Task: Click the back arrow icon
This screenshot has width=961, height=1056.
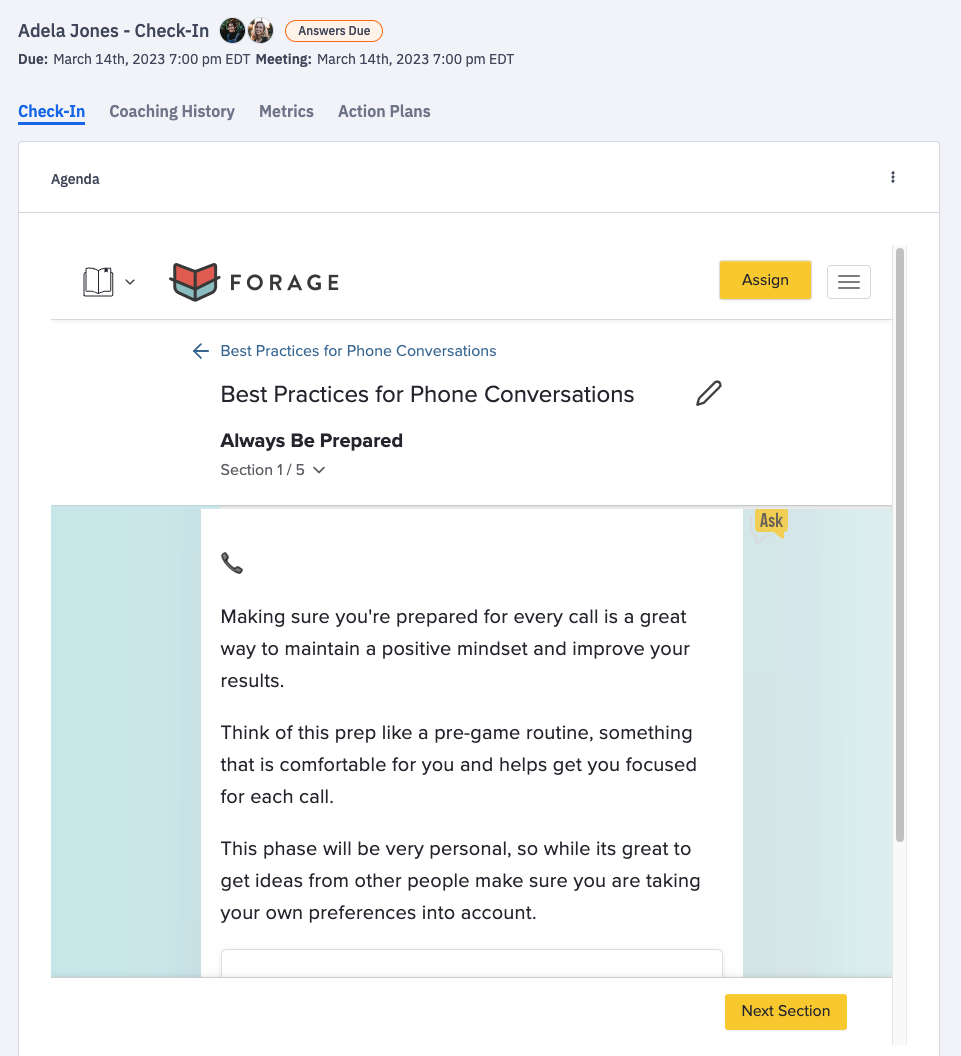Action: point(201,351)
